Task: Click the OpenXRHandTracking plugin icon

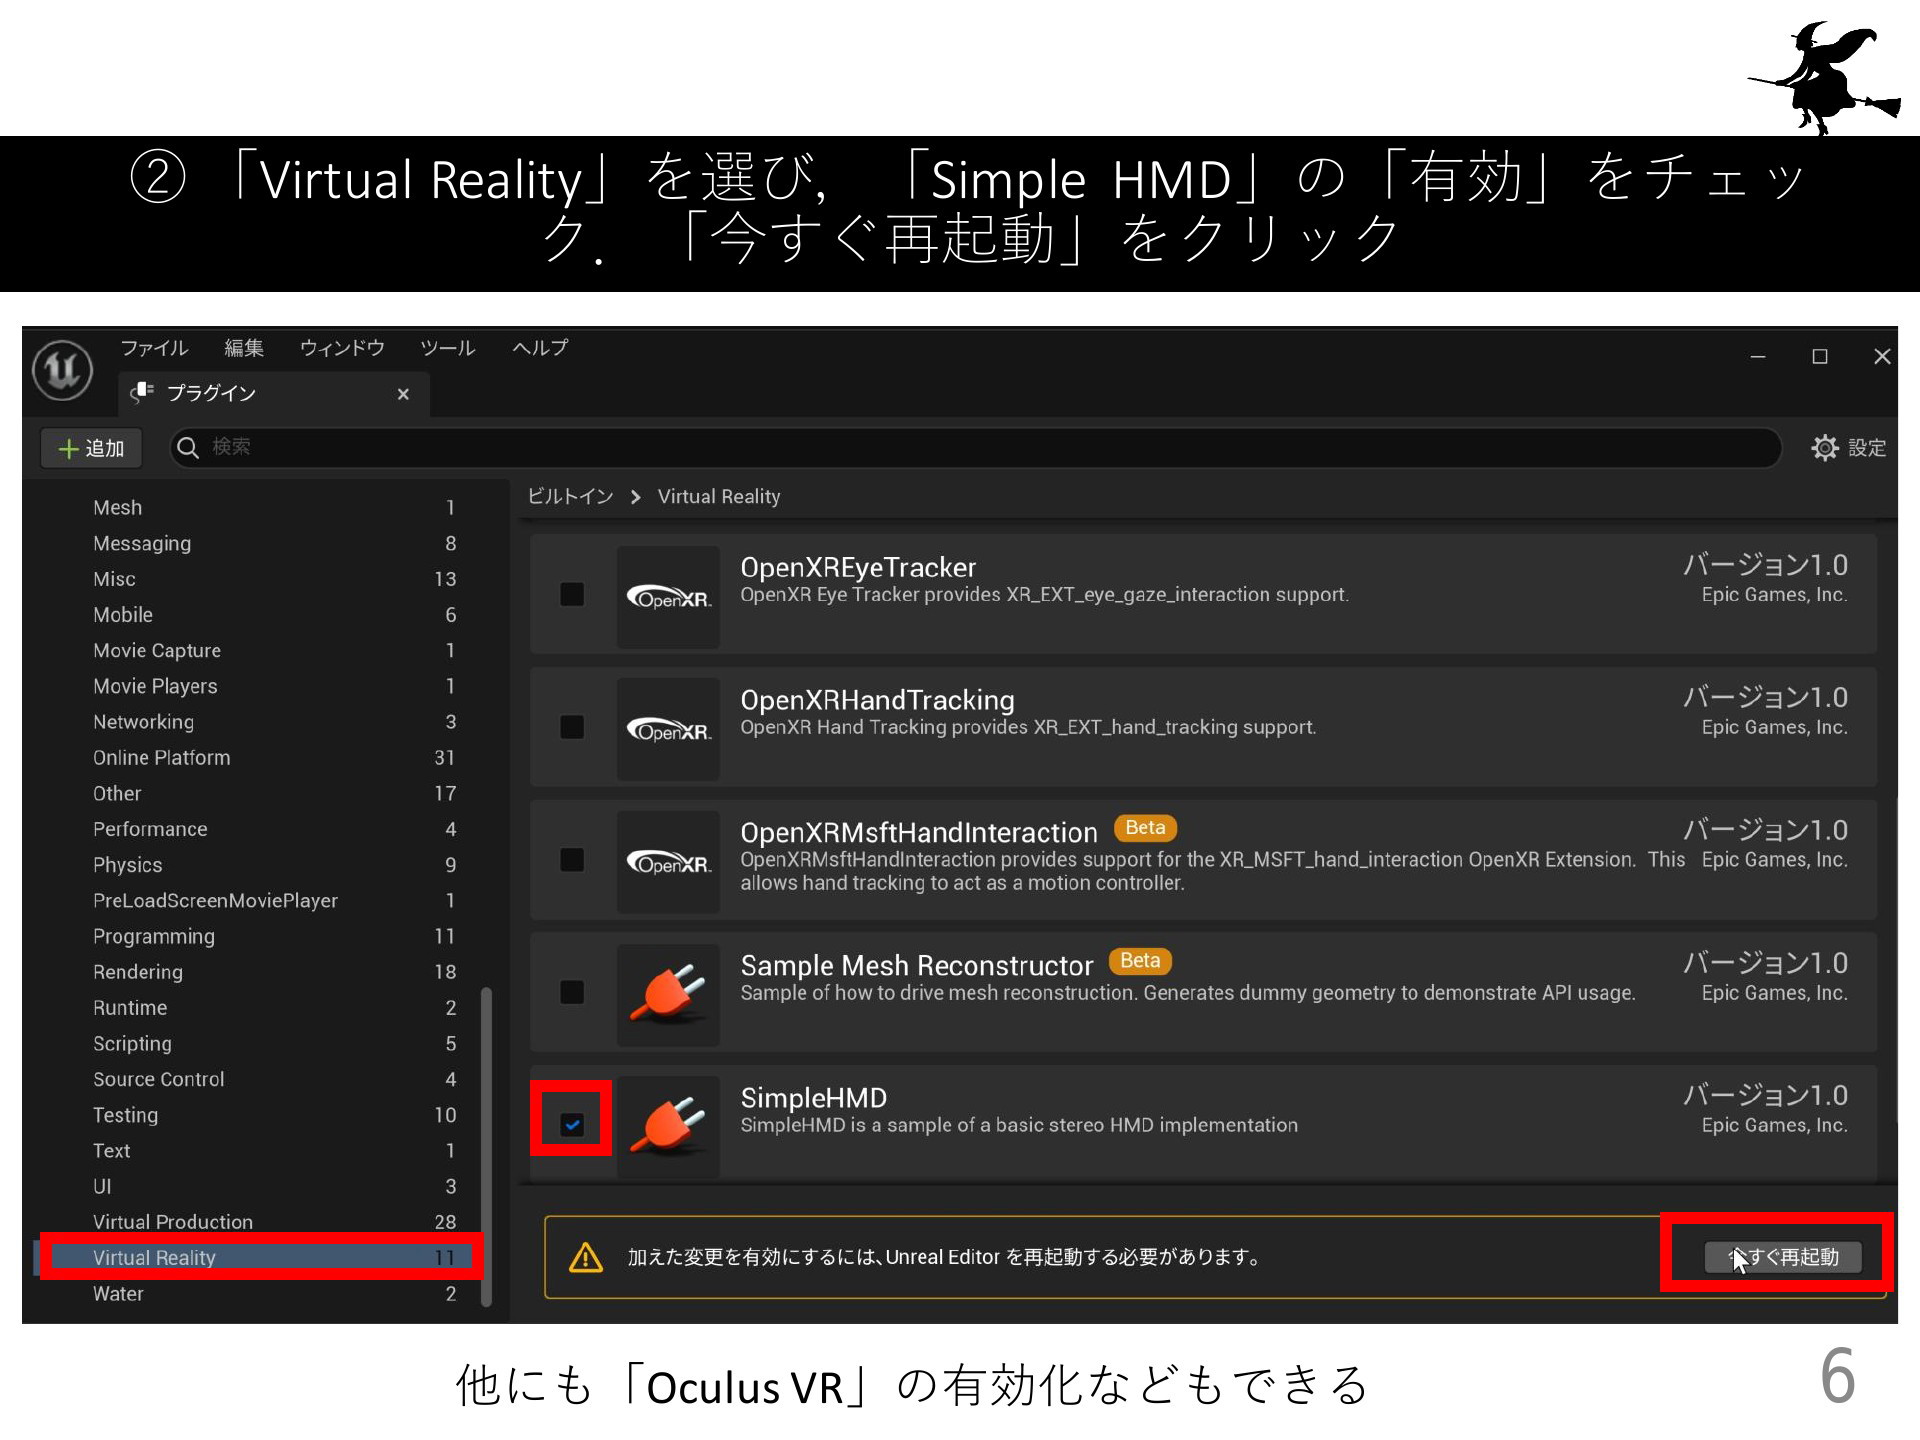Action: point(668,729)
